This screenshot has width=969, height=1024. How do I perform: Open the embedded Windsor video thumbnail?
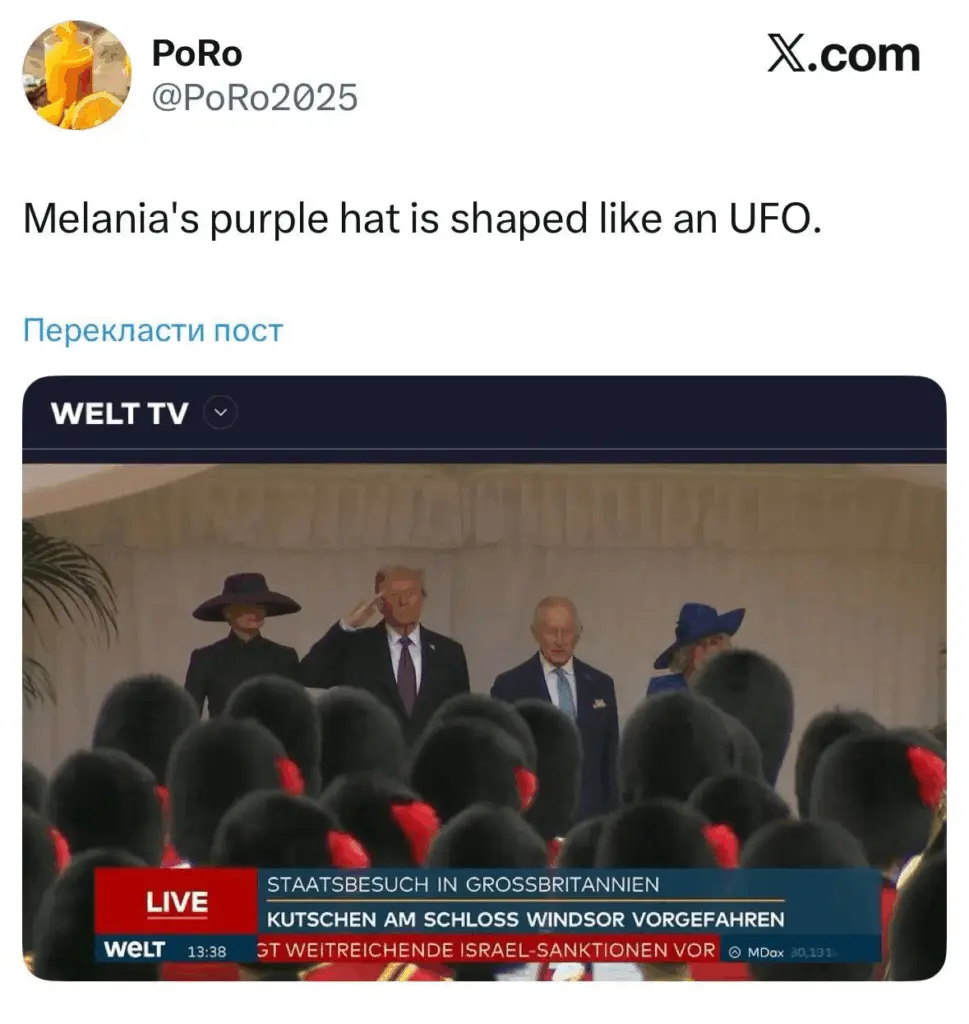click(484, 722)
